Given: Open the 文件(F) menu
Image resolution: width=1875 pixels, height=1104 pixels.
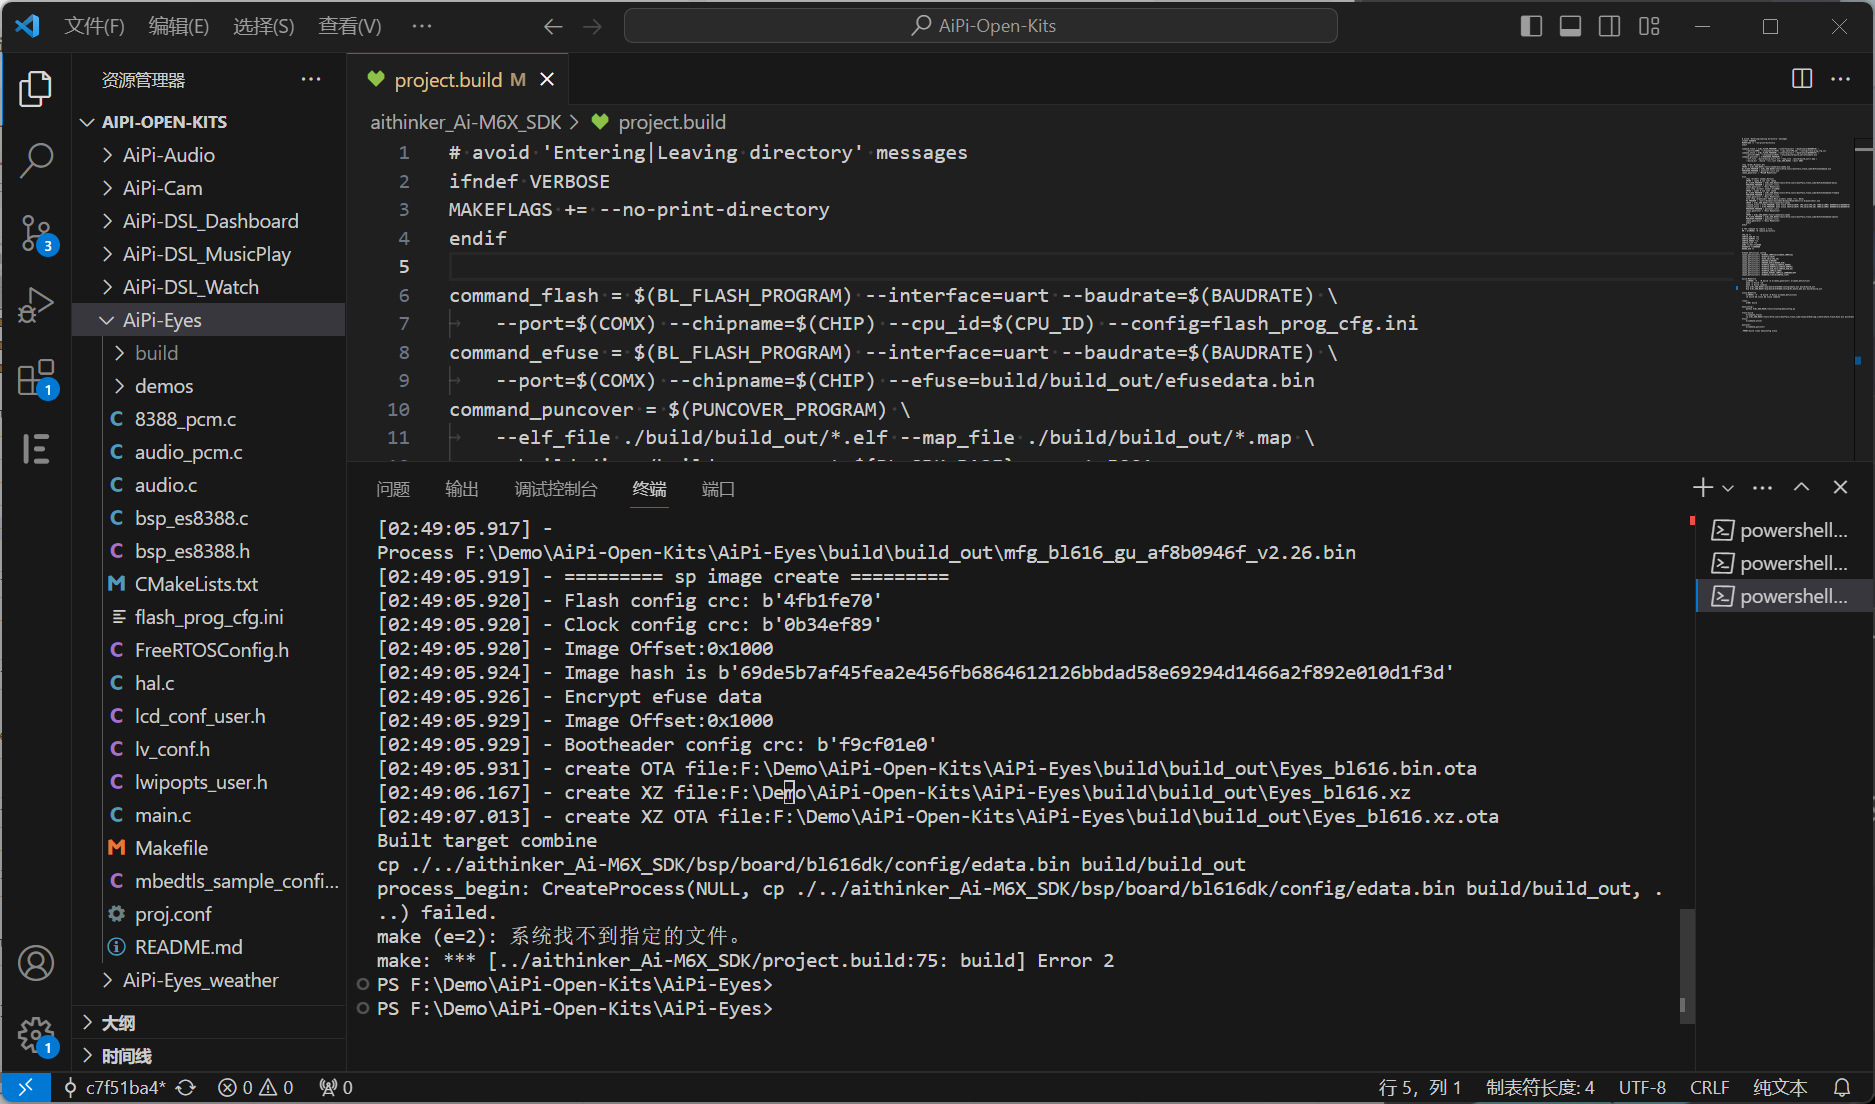Looking at the screenshot, I should coord(94,27).
